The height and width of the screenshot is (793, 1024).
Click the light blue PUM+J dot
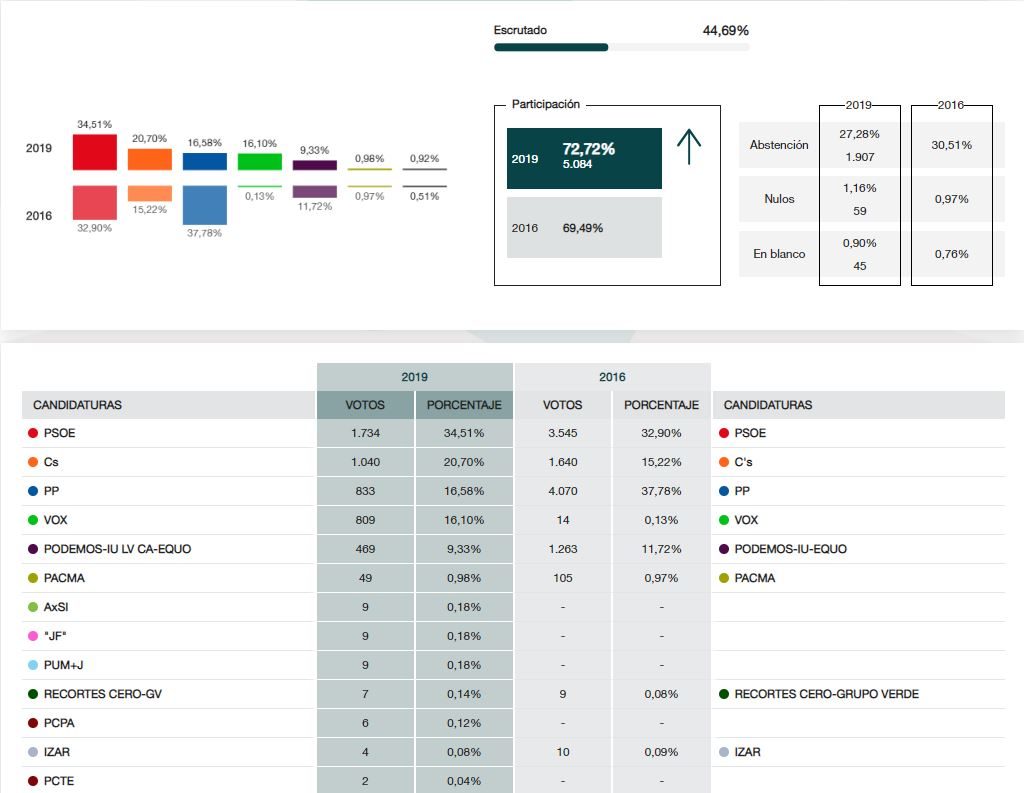pos(33,665)
